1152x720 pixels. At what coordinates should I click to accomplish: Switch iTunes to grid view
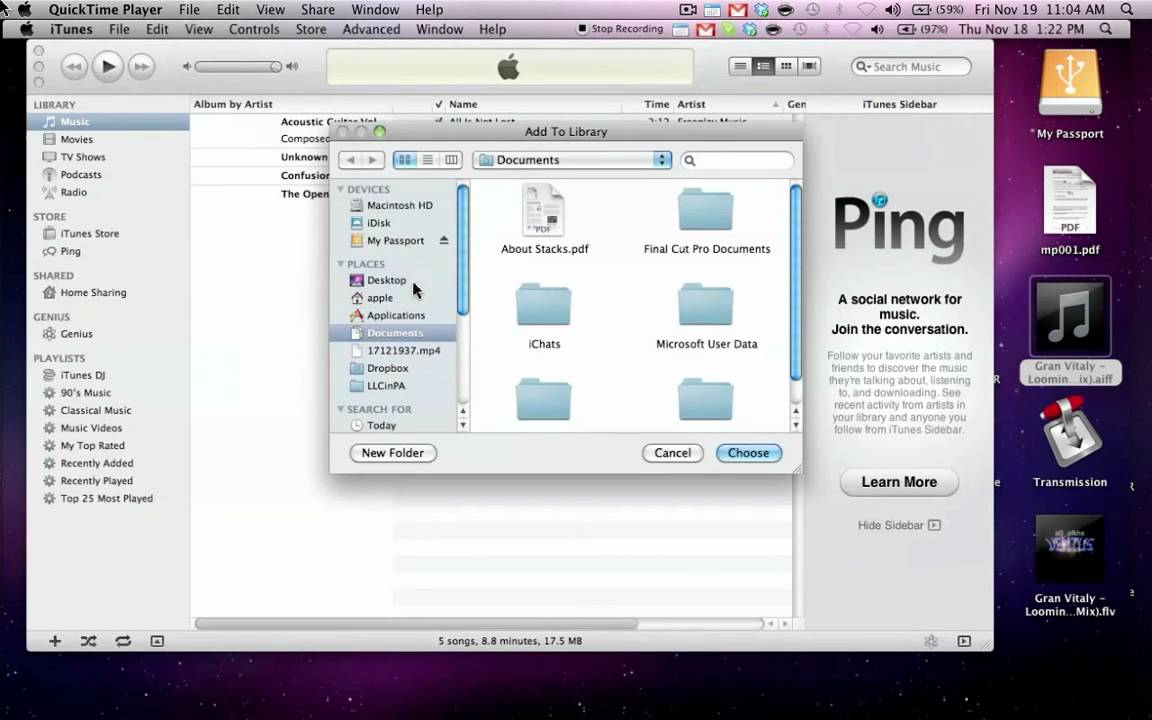click(x=786, y=66)
